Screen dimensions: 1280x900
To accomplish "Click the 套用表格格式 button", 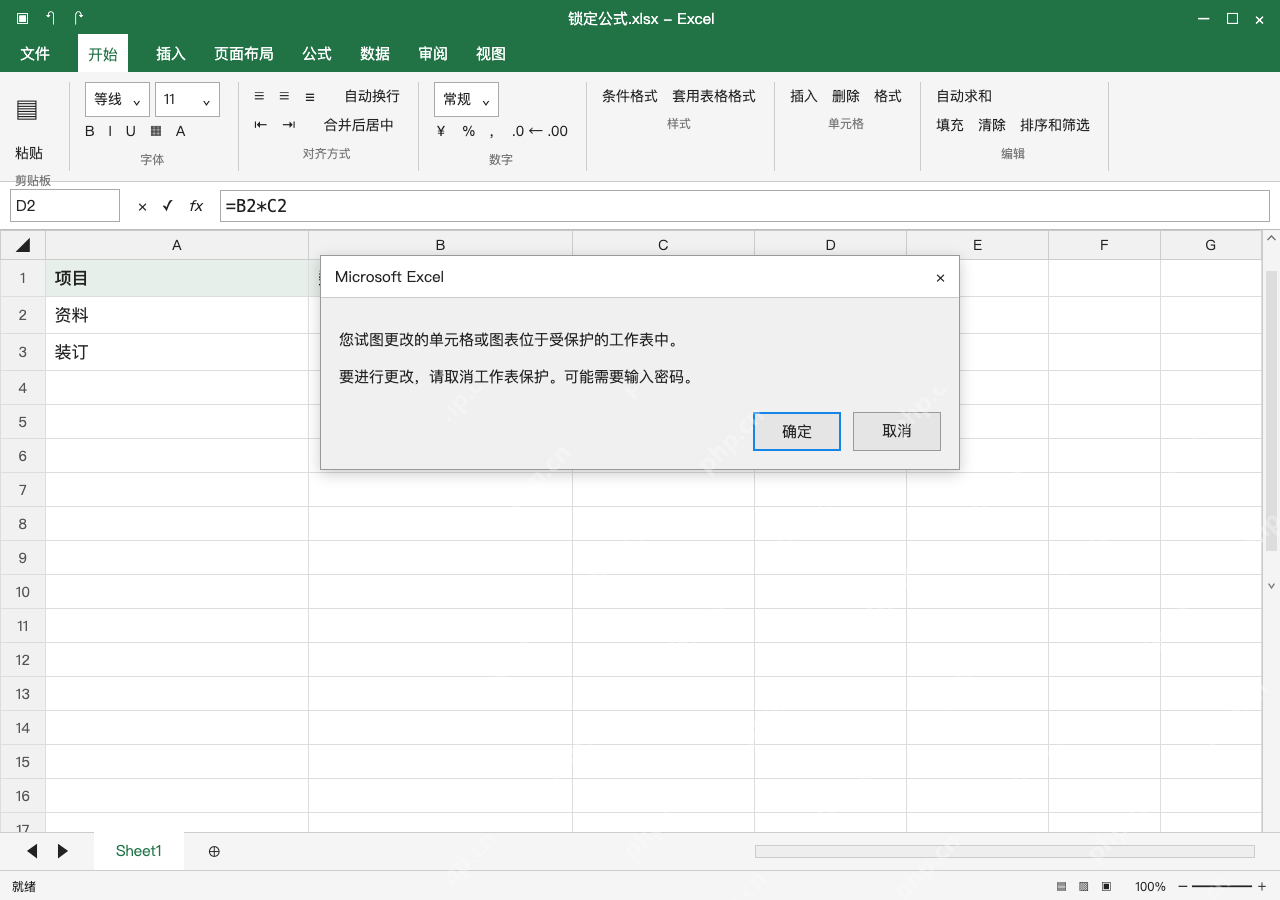I will (714, 96).
